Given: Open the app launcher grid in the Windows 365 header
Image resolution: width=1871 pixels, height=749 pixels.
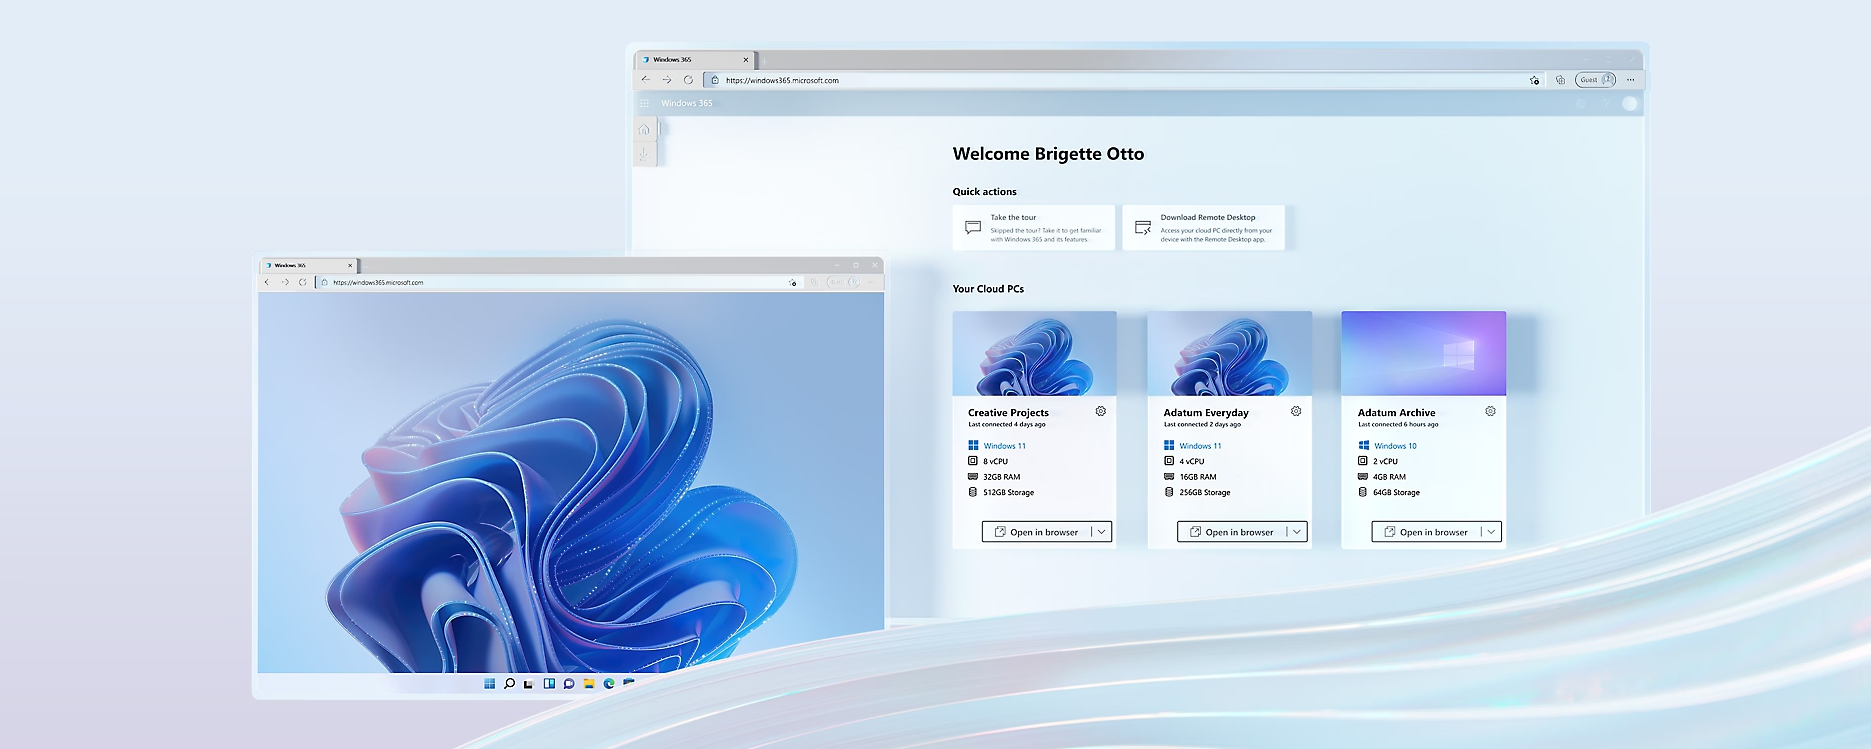Looking at the screenshot, I should pos(644,103).
